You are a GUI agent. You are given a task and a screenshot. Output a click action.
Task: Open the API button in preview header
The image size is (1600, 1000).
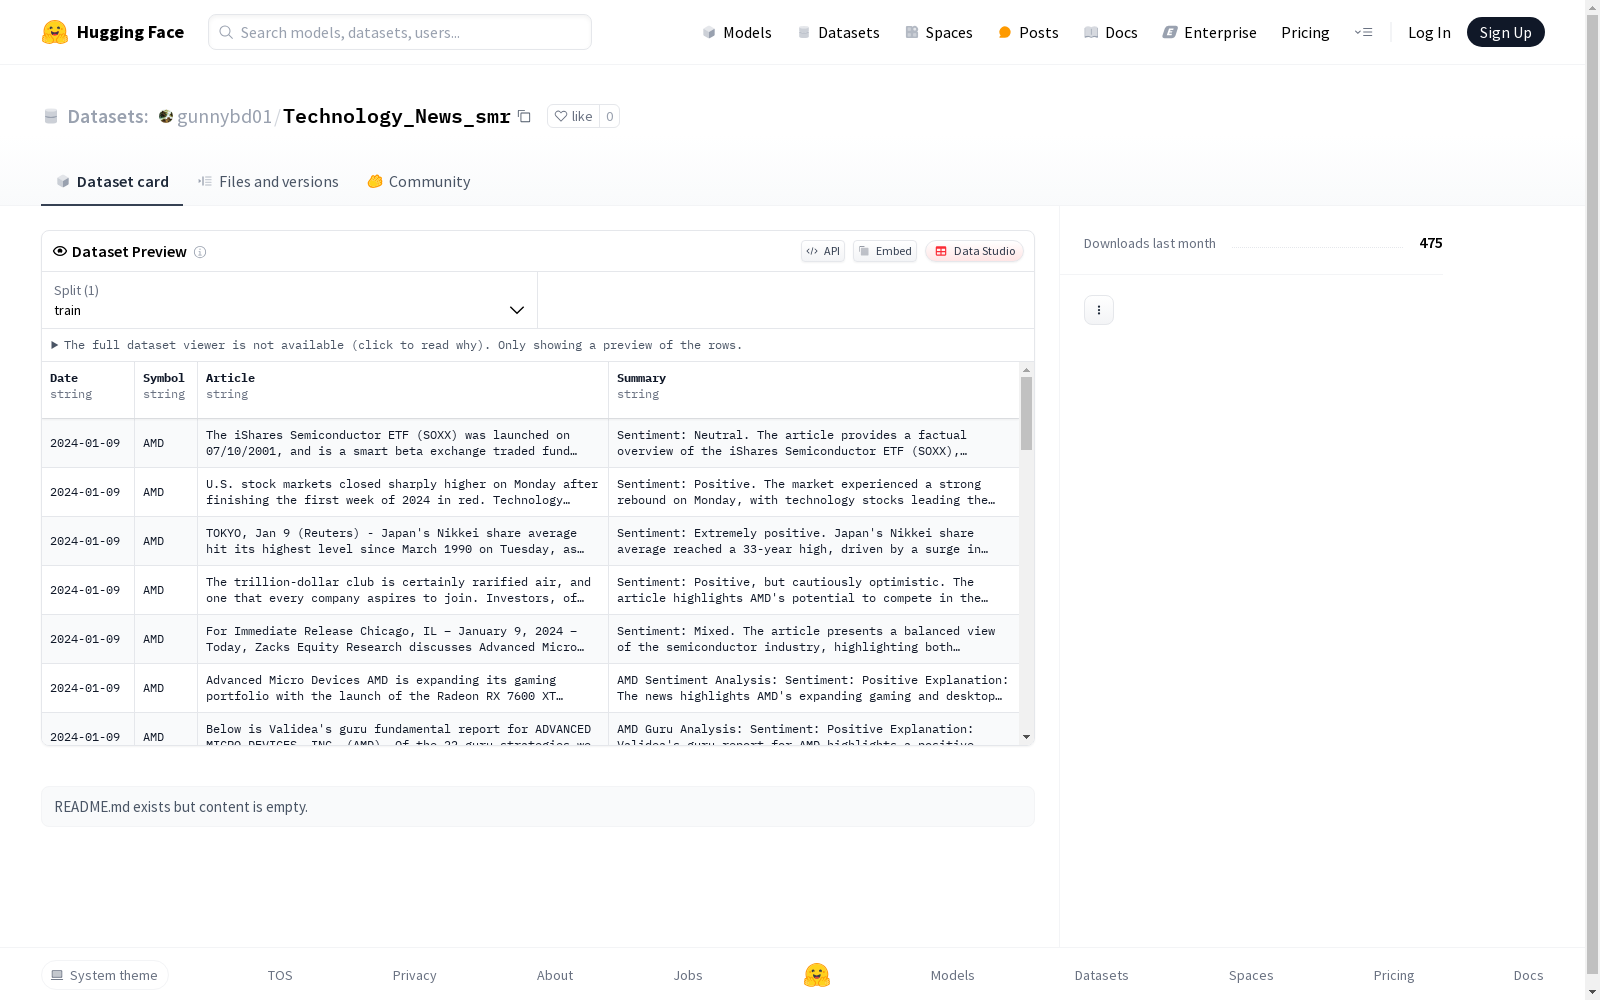(x=823, y=251)
